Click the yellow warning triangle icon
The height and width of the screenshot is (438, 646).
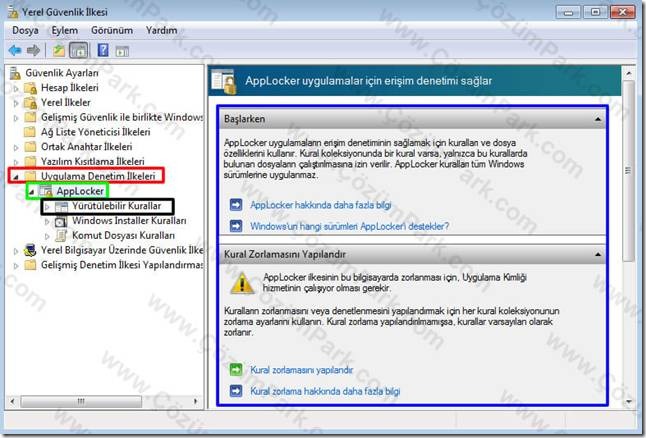click(x=242, y=283)
